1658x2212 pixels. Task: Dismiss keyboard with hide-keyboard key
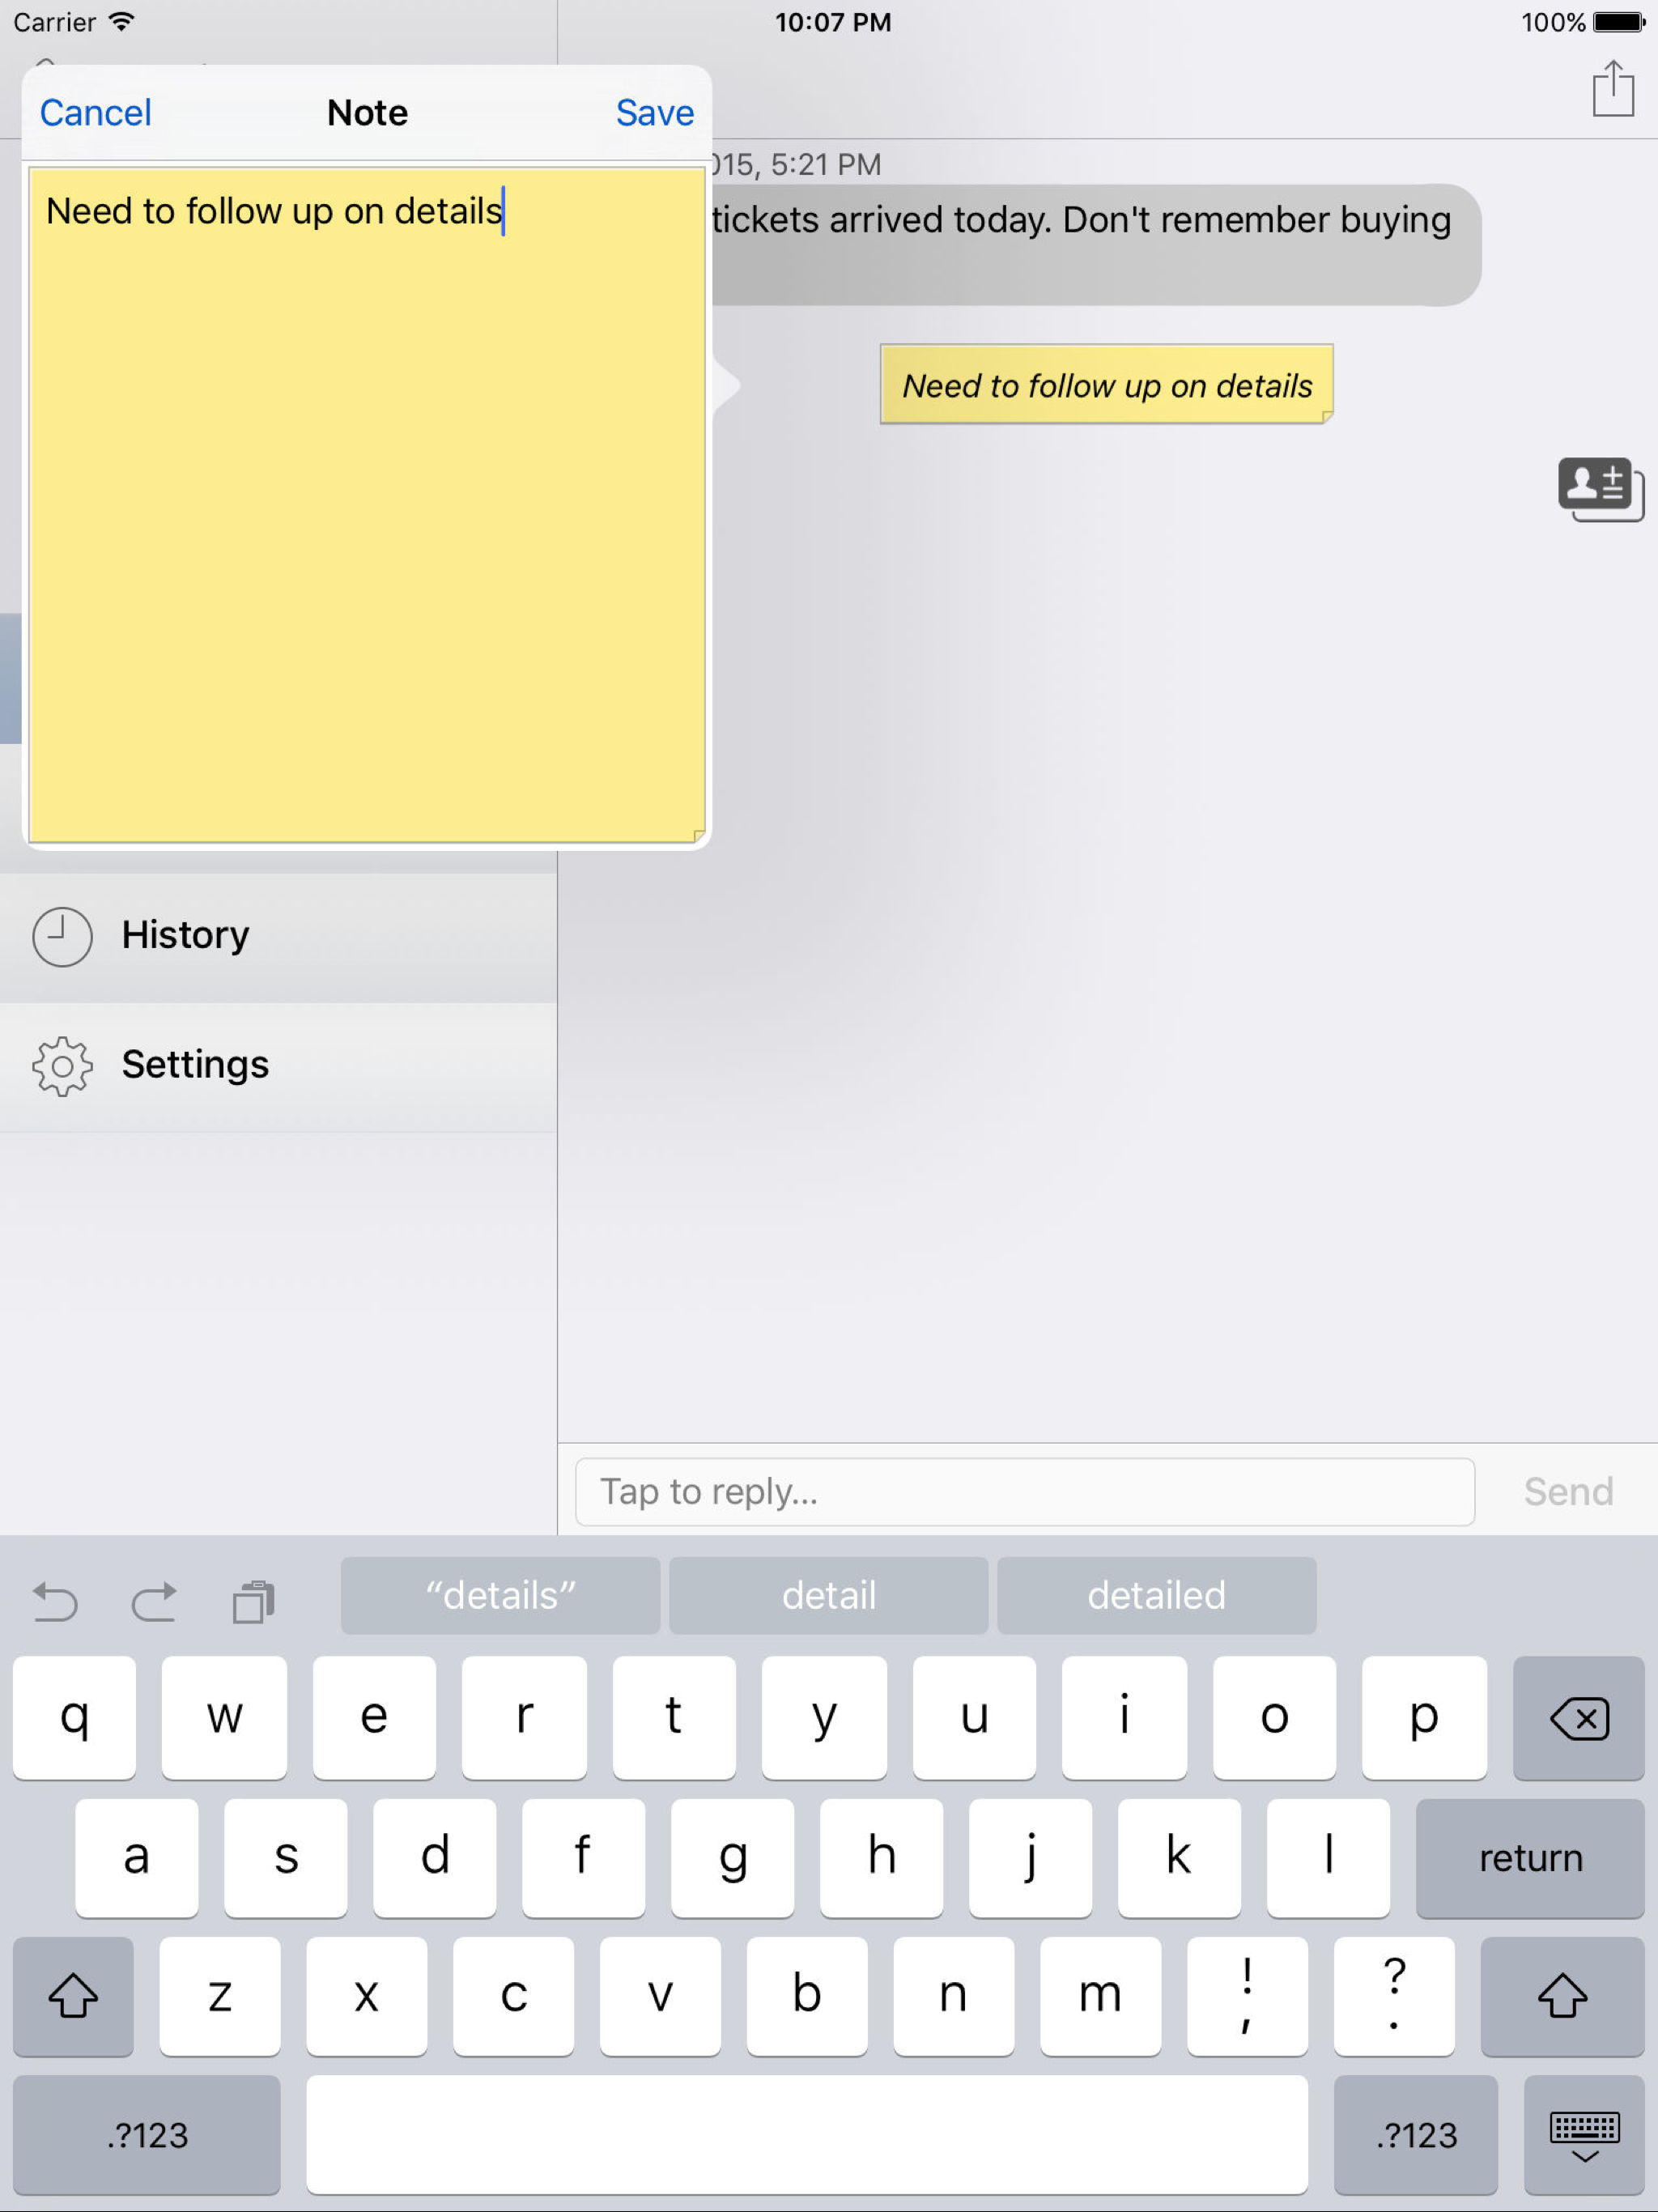(x=1584, y=2135)
